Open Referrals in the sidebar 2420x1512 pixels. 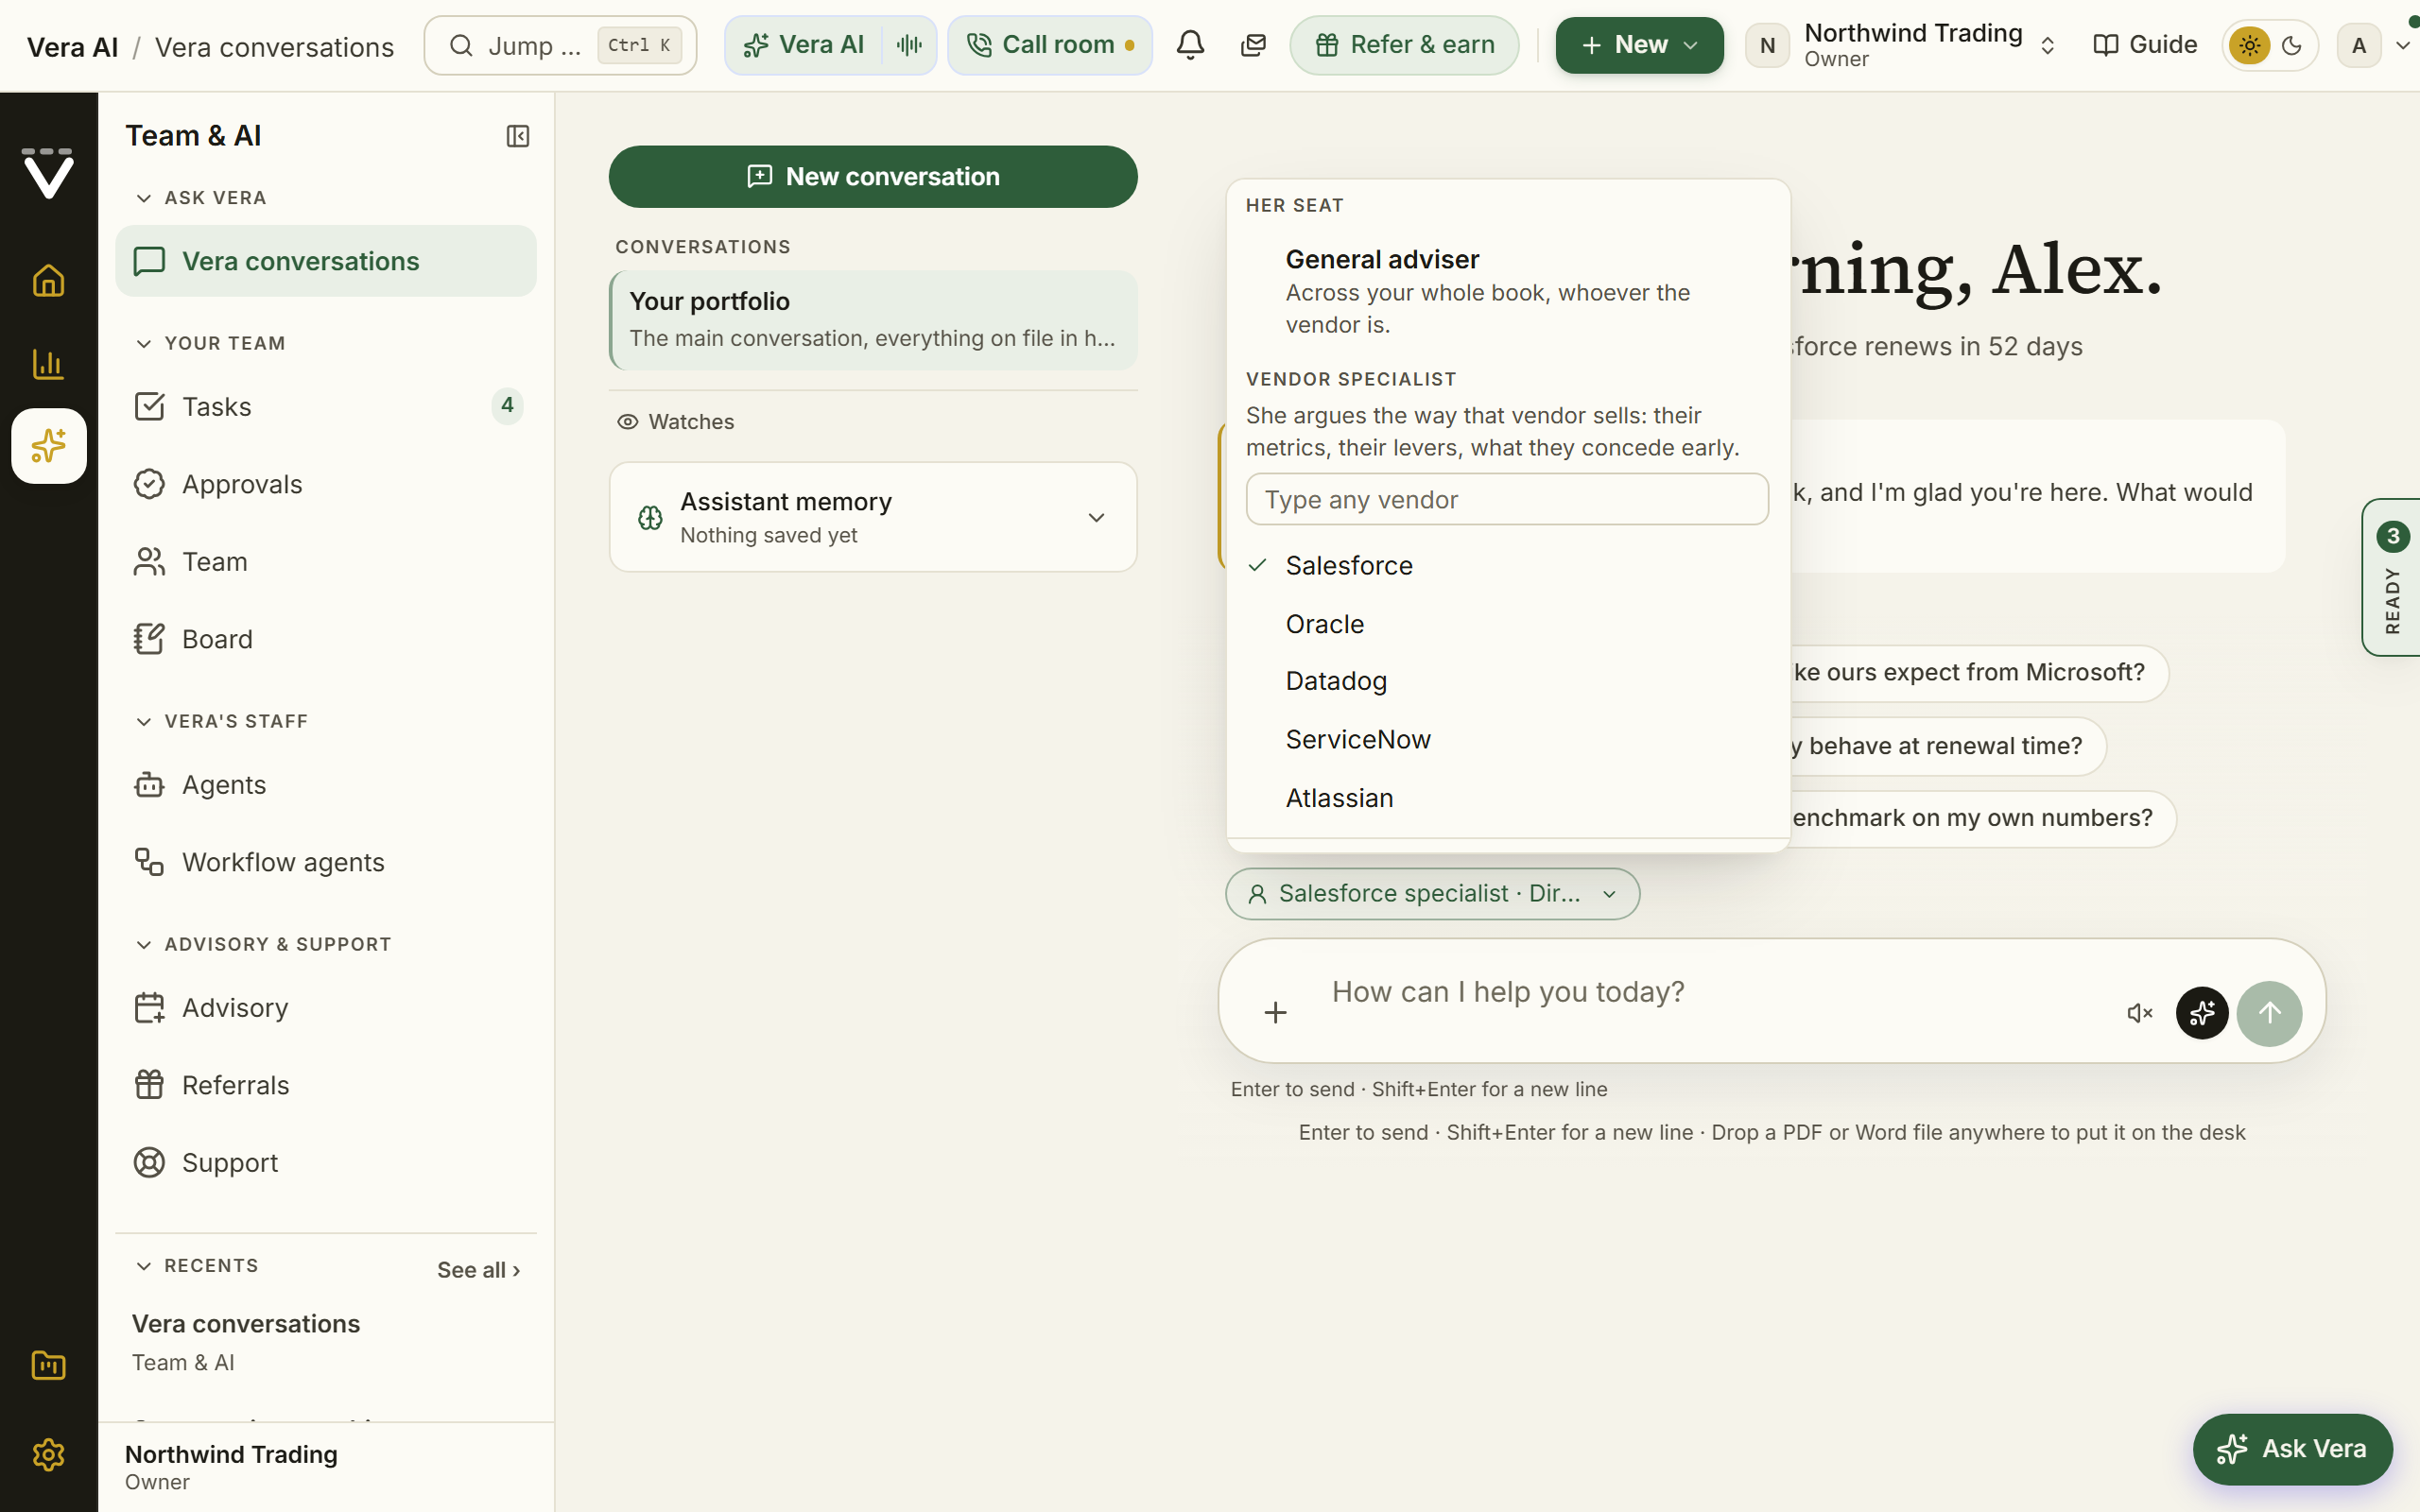(x=326, y=1085)
